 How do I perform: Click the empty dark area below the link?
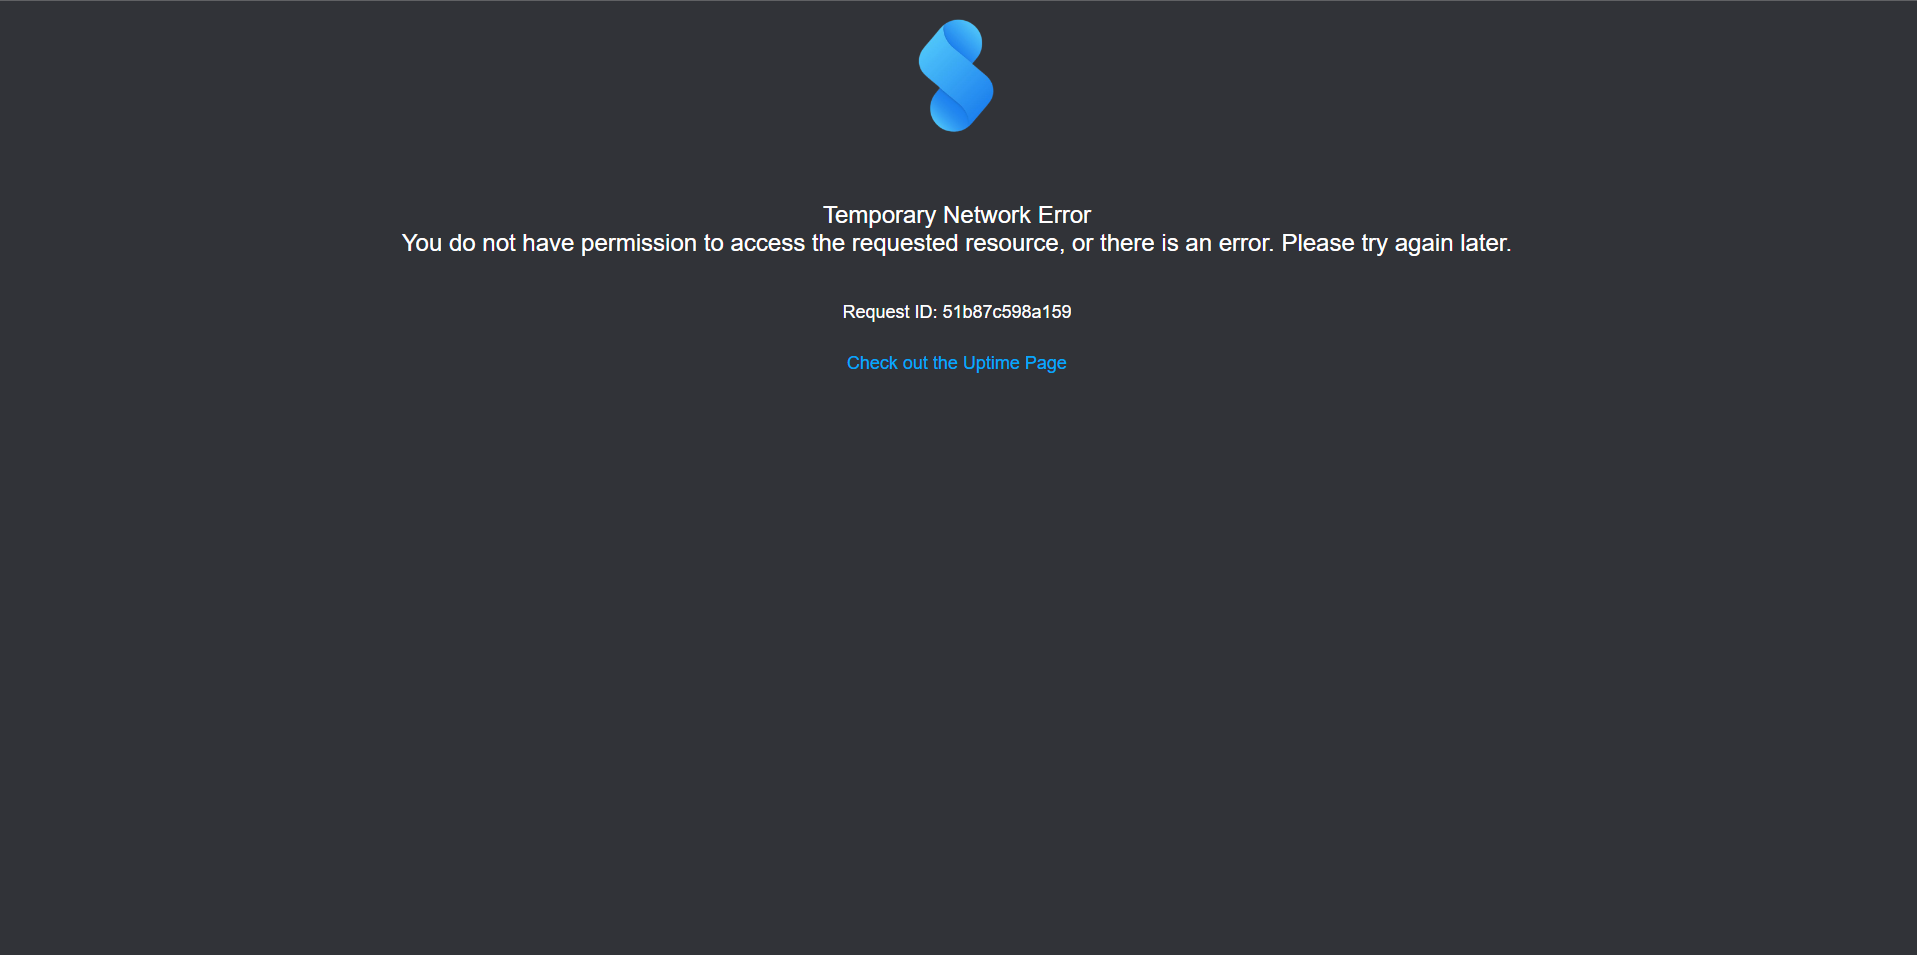click(x=956, y=650)
